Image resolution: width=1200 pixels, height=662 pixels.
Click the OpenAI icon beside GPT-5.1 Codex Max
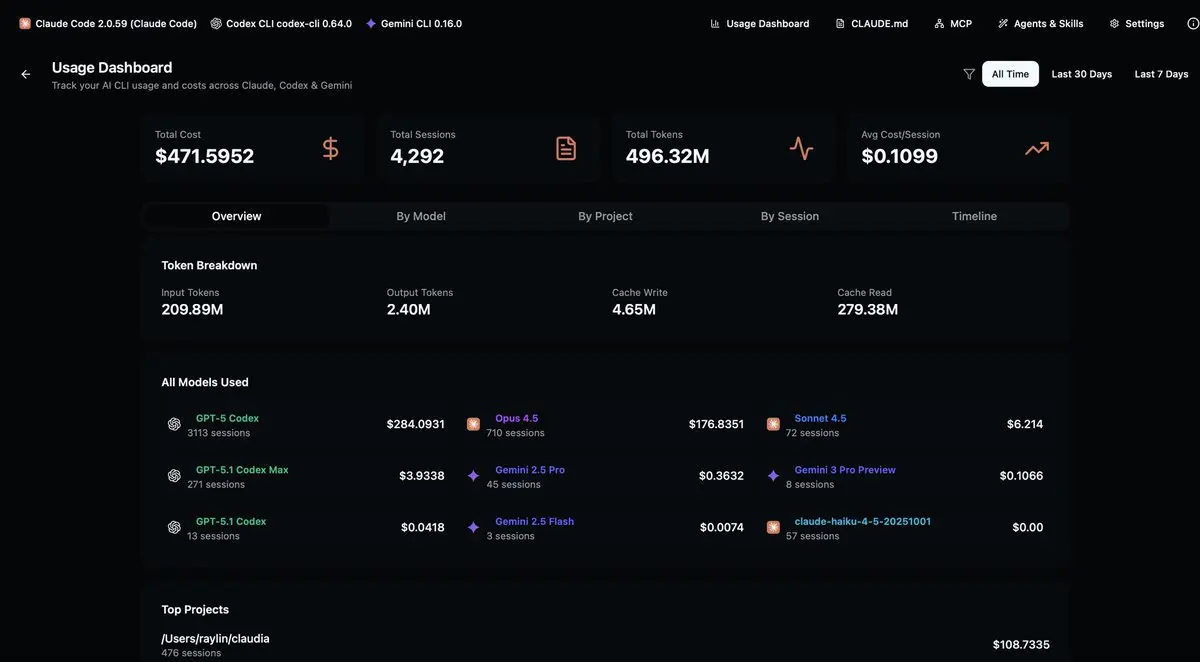pyautogui.click(x=174, y=476)
